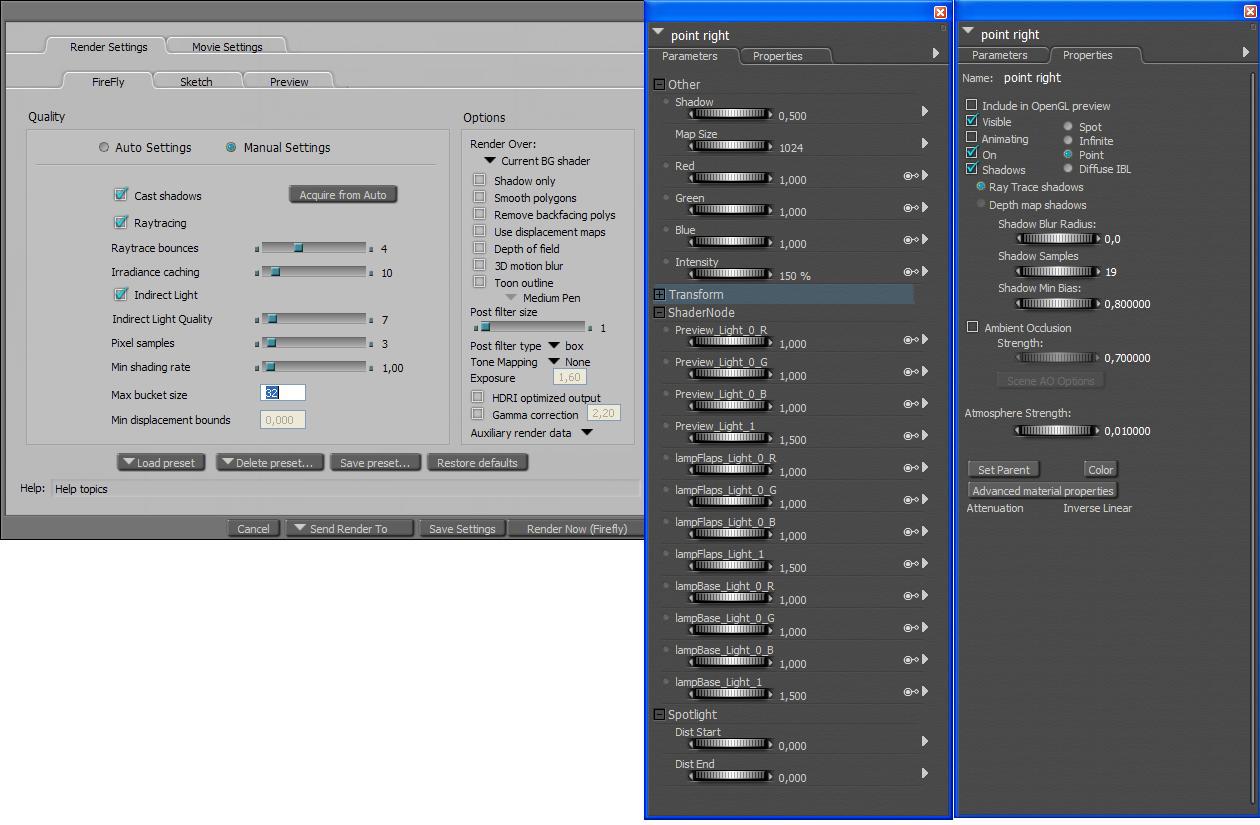Click the Max bucket size input field
The width and height of the screenshot is (1260, 825).
click(282, 394)
